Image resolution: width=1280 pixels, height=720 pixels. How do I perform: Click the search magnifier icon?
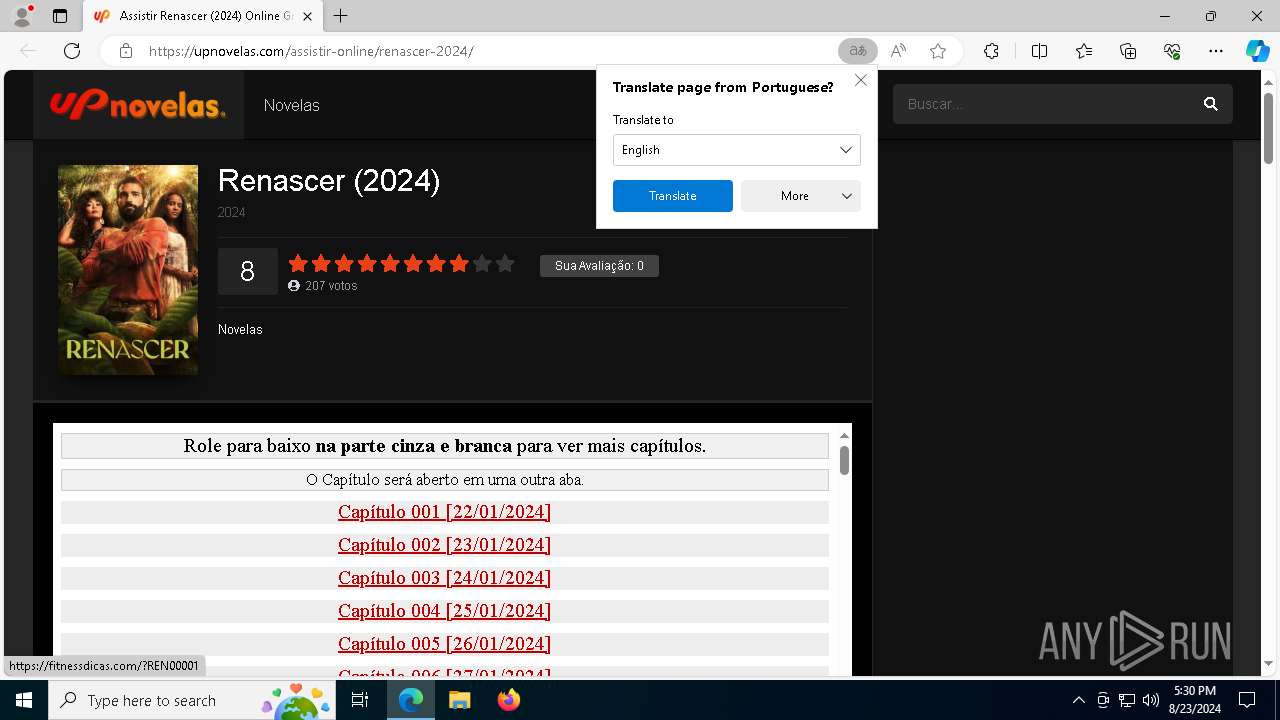click(x=1210, y=104)
